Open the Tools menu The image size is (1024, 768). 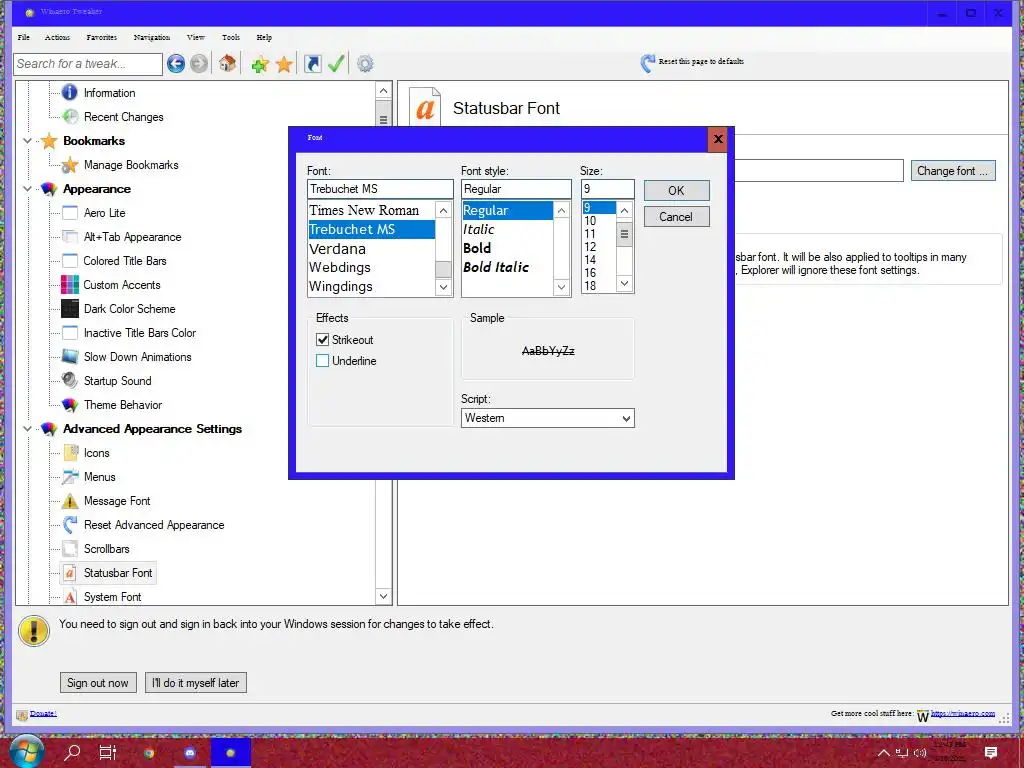tap(231, 37)
